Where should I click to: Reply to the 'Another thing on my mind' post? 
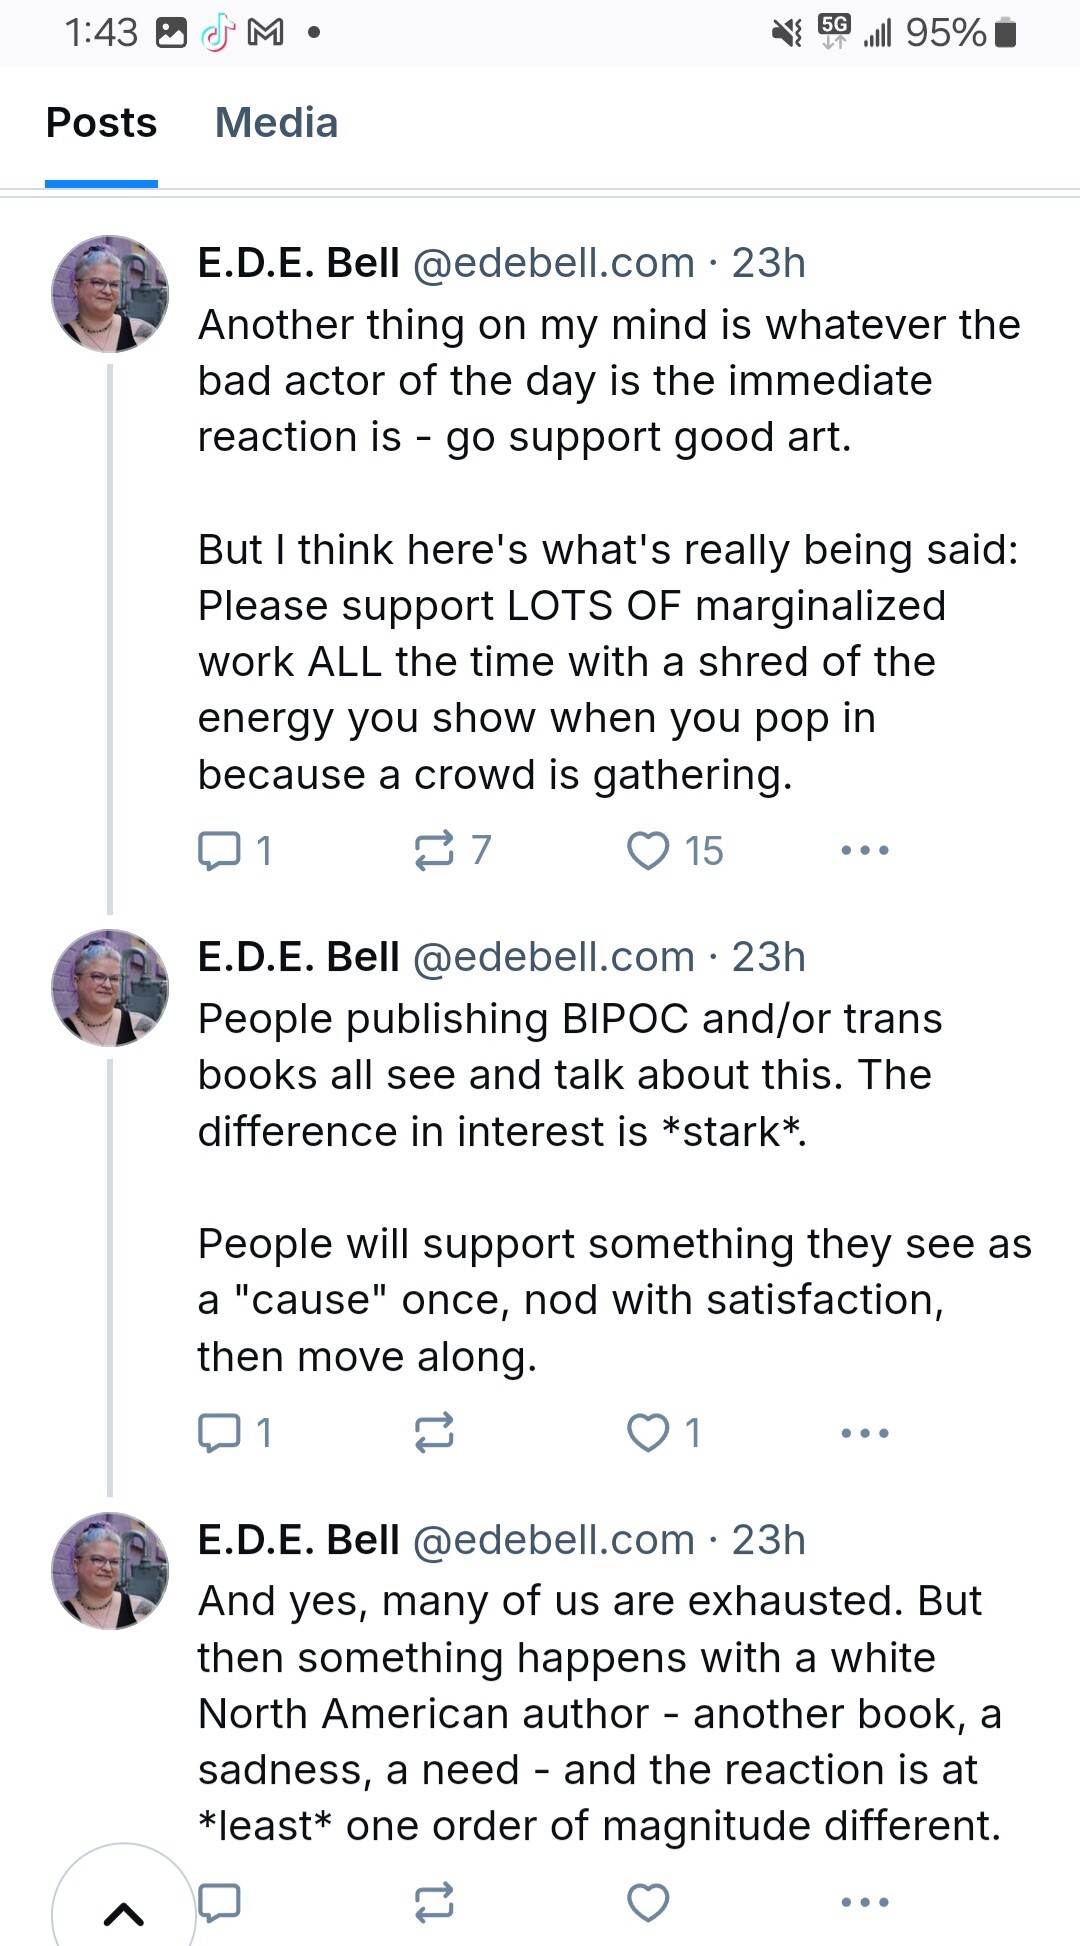pos(234,851)
